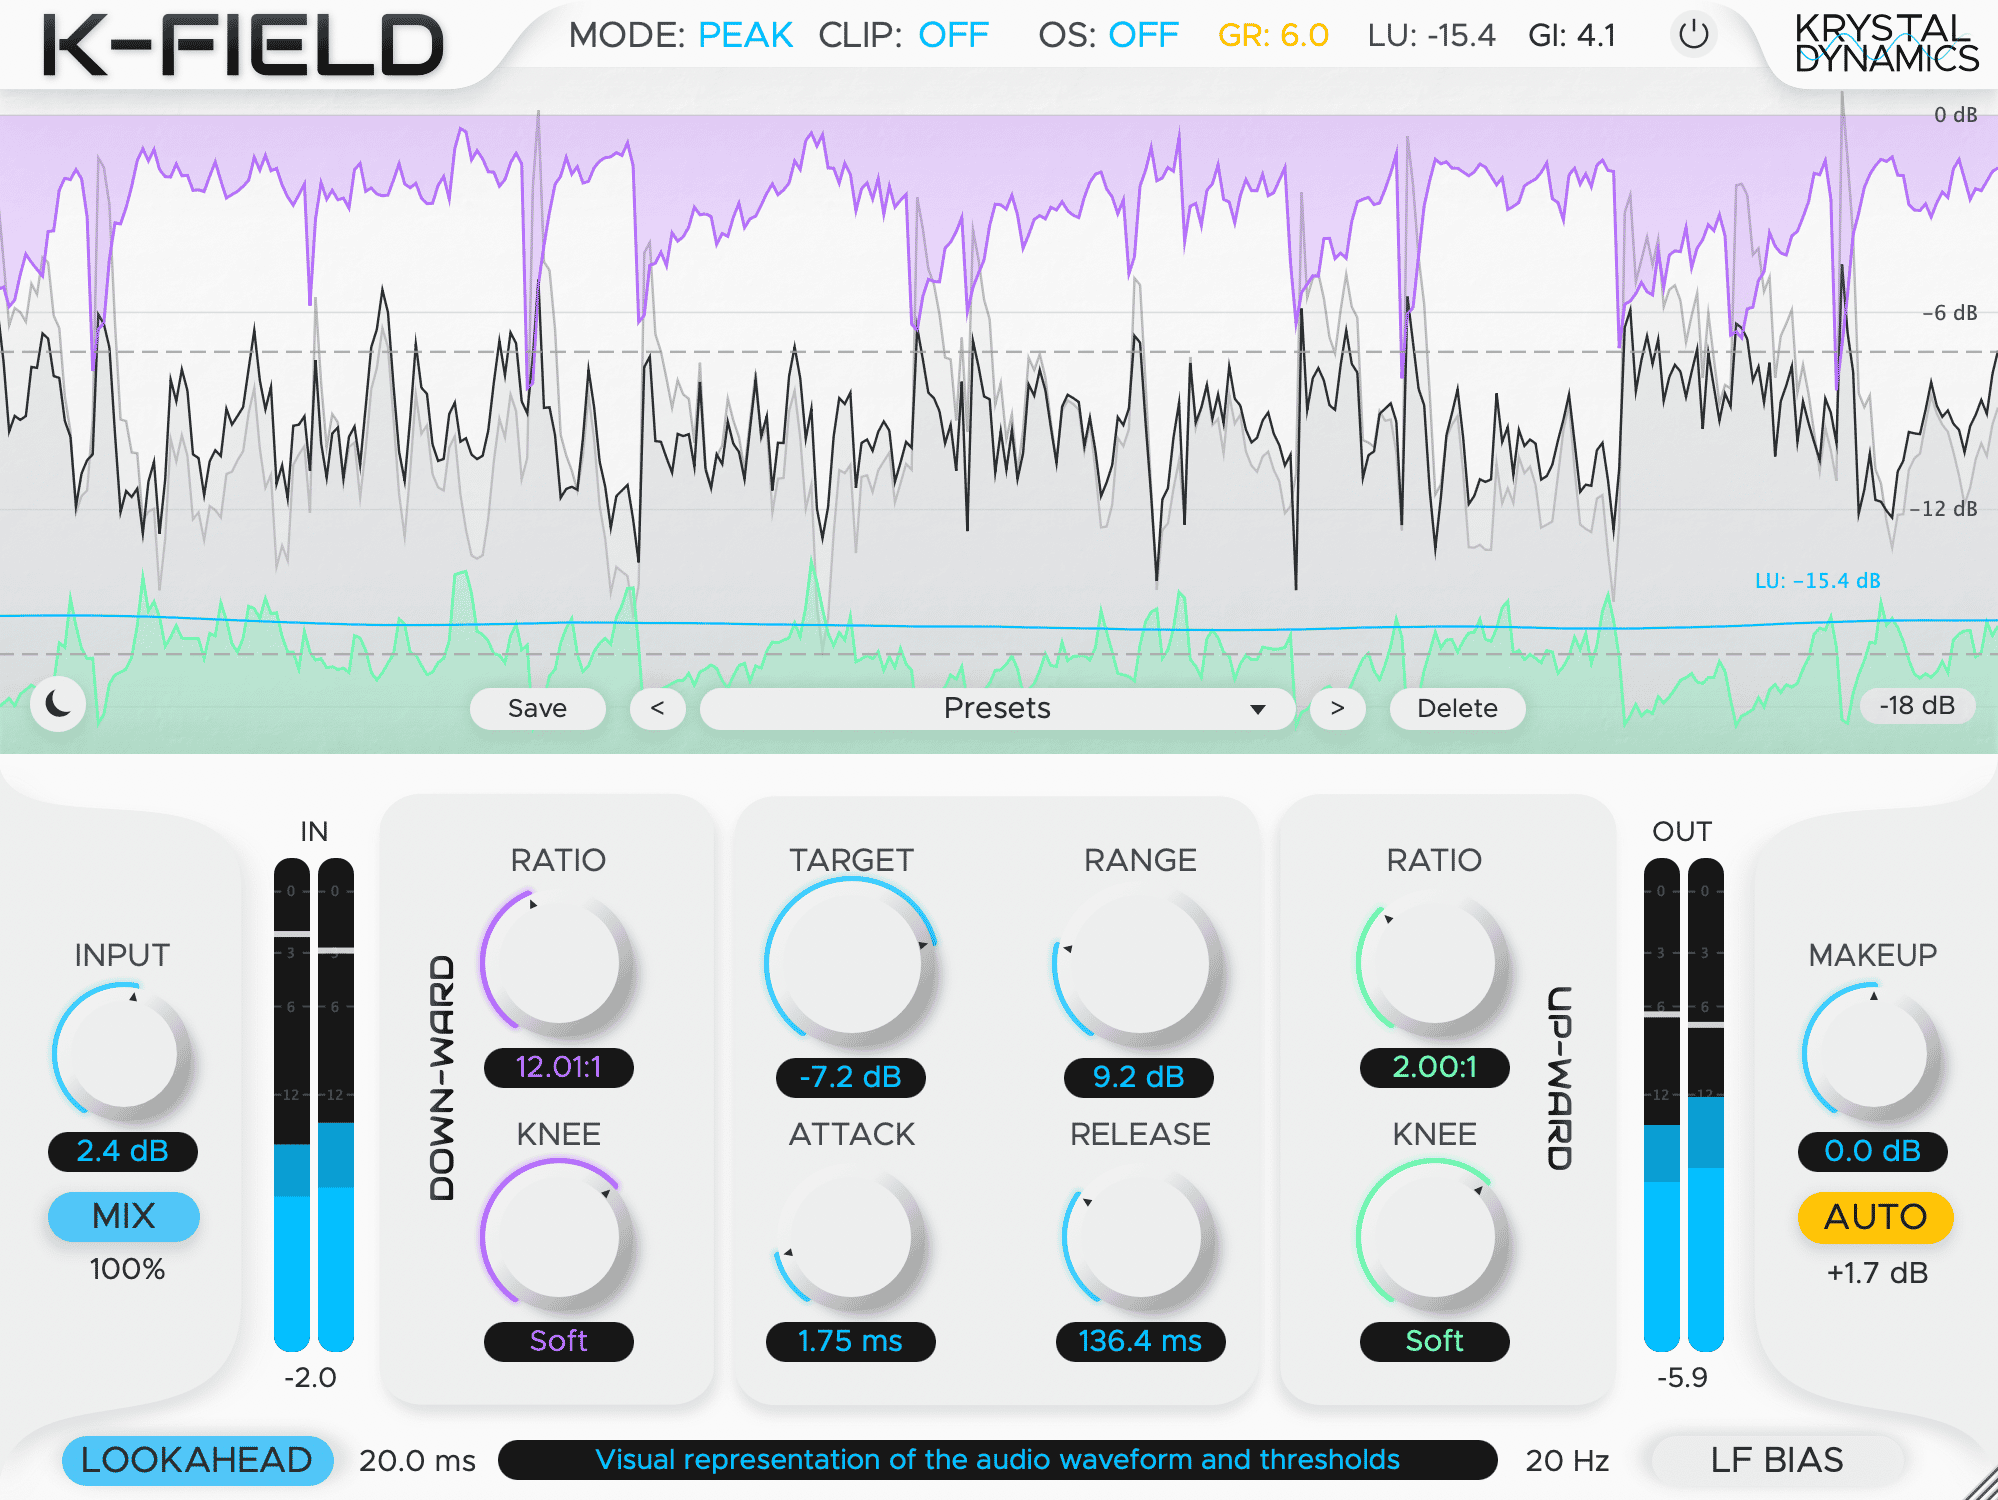The height and width of the screenshot is (1500, 1998).
Task: Toggle dark mode moon icon
Action: (x=58, y=705)
